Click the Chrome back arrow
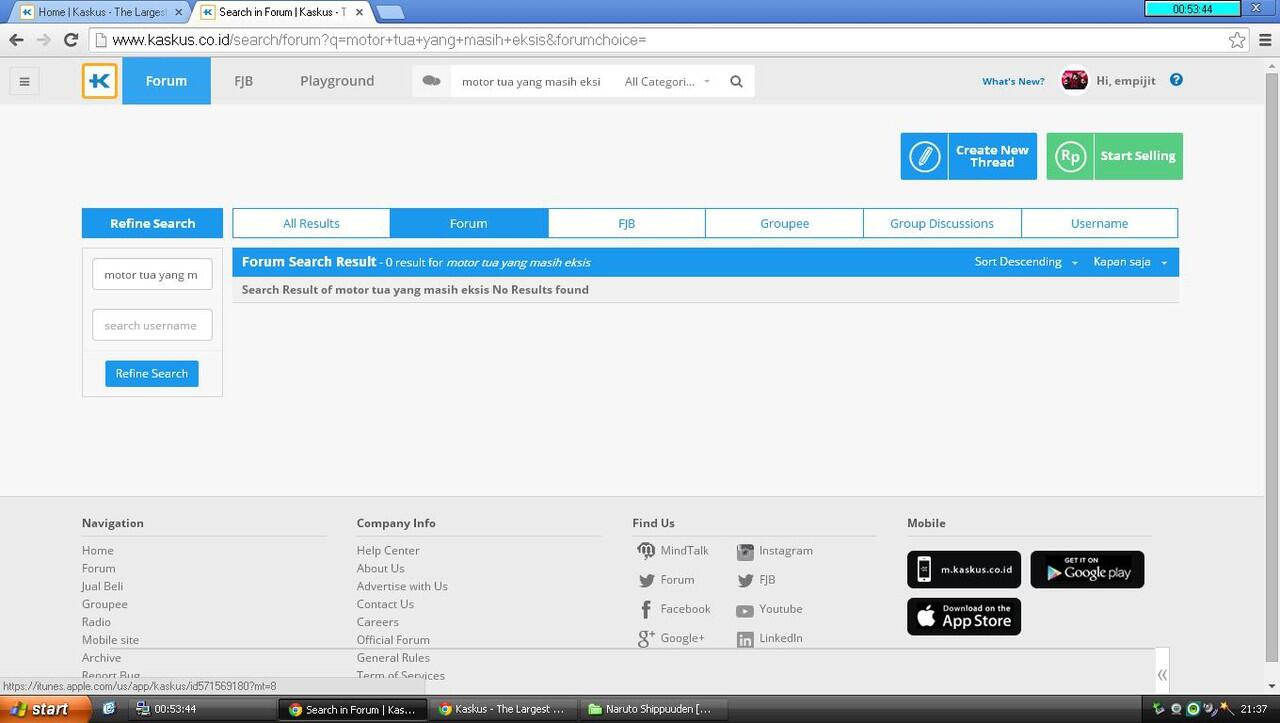The image size is (1280, 723). coord(16,40)
